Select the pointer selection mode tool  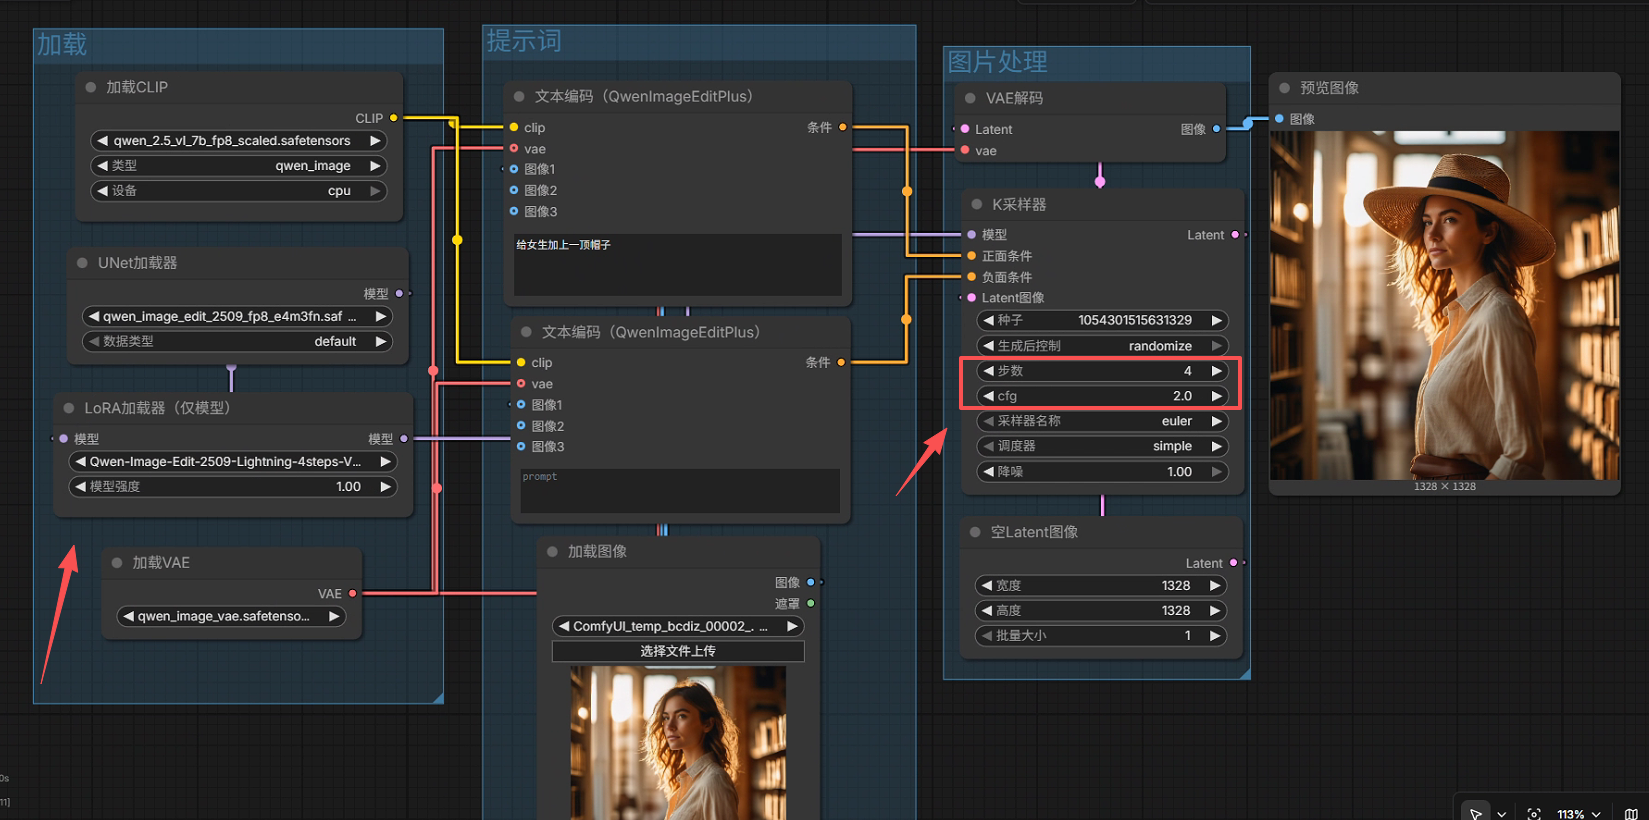click(x=1476, y=813)
